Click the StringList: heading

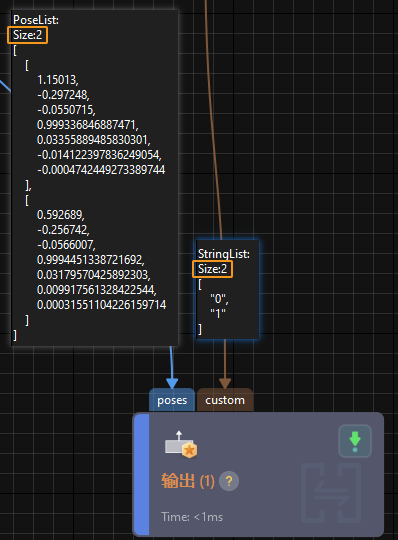224,254
